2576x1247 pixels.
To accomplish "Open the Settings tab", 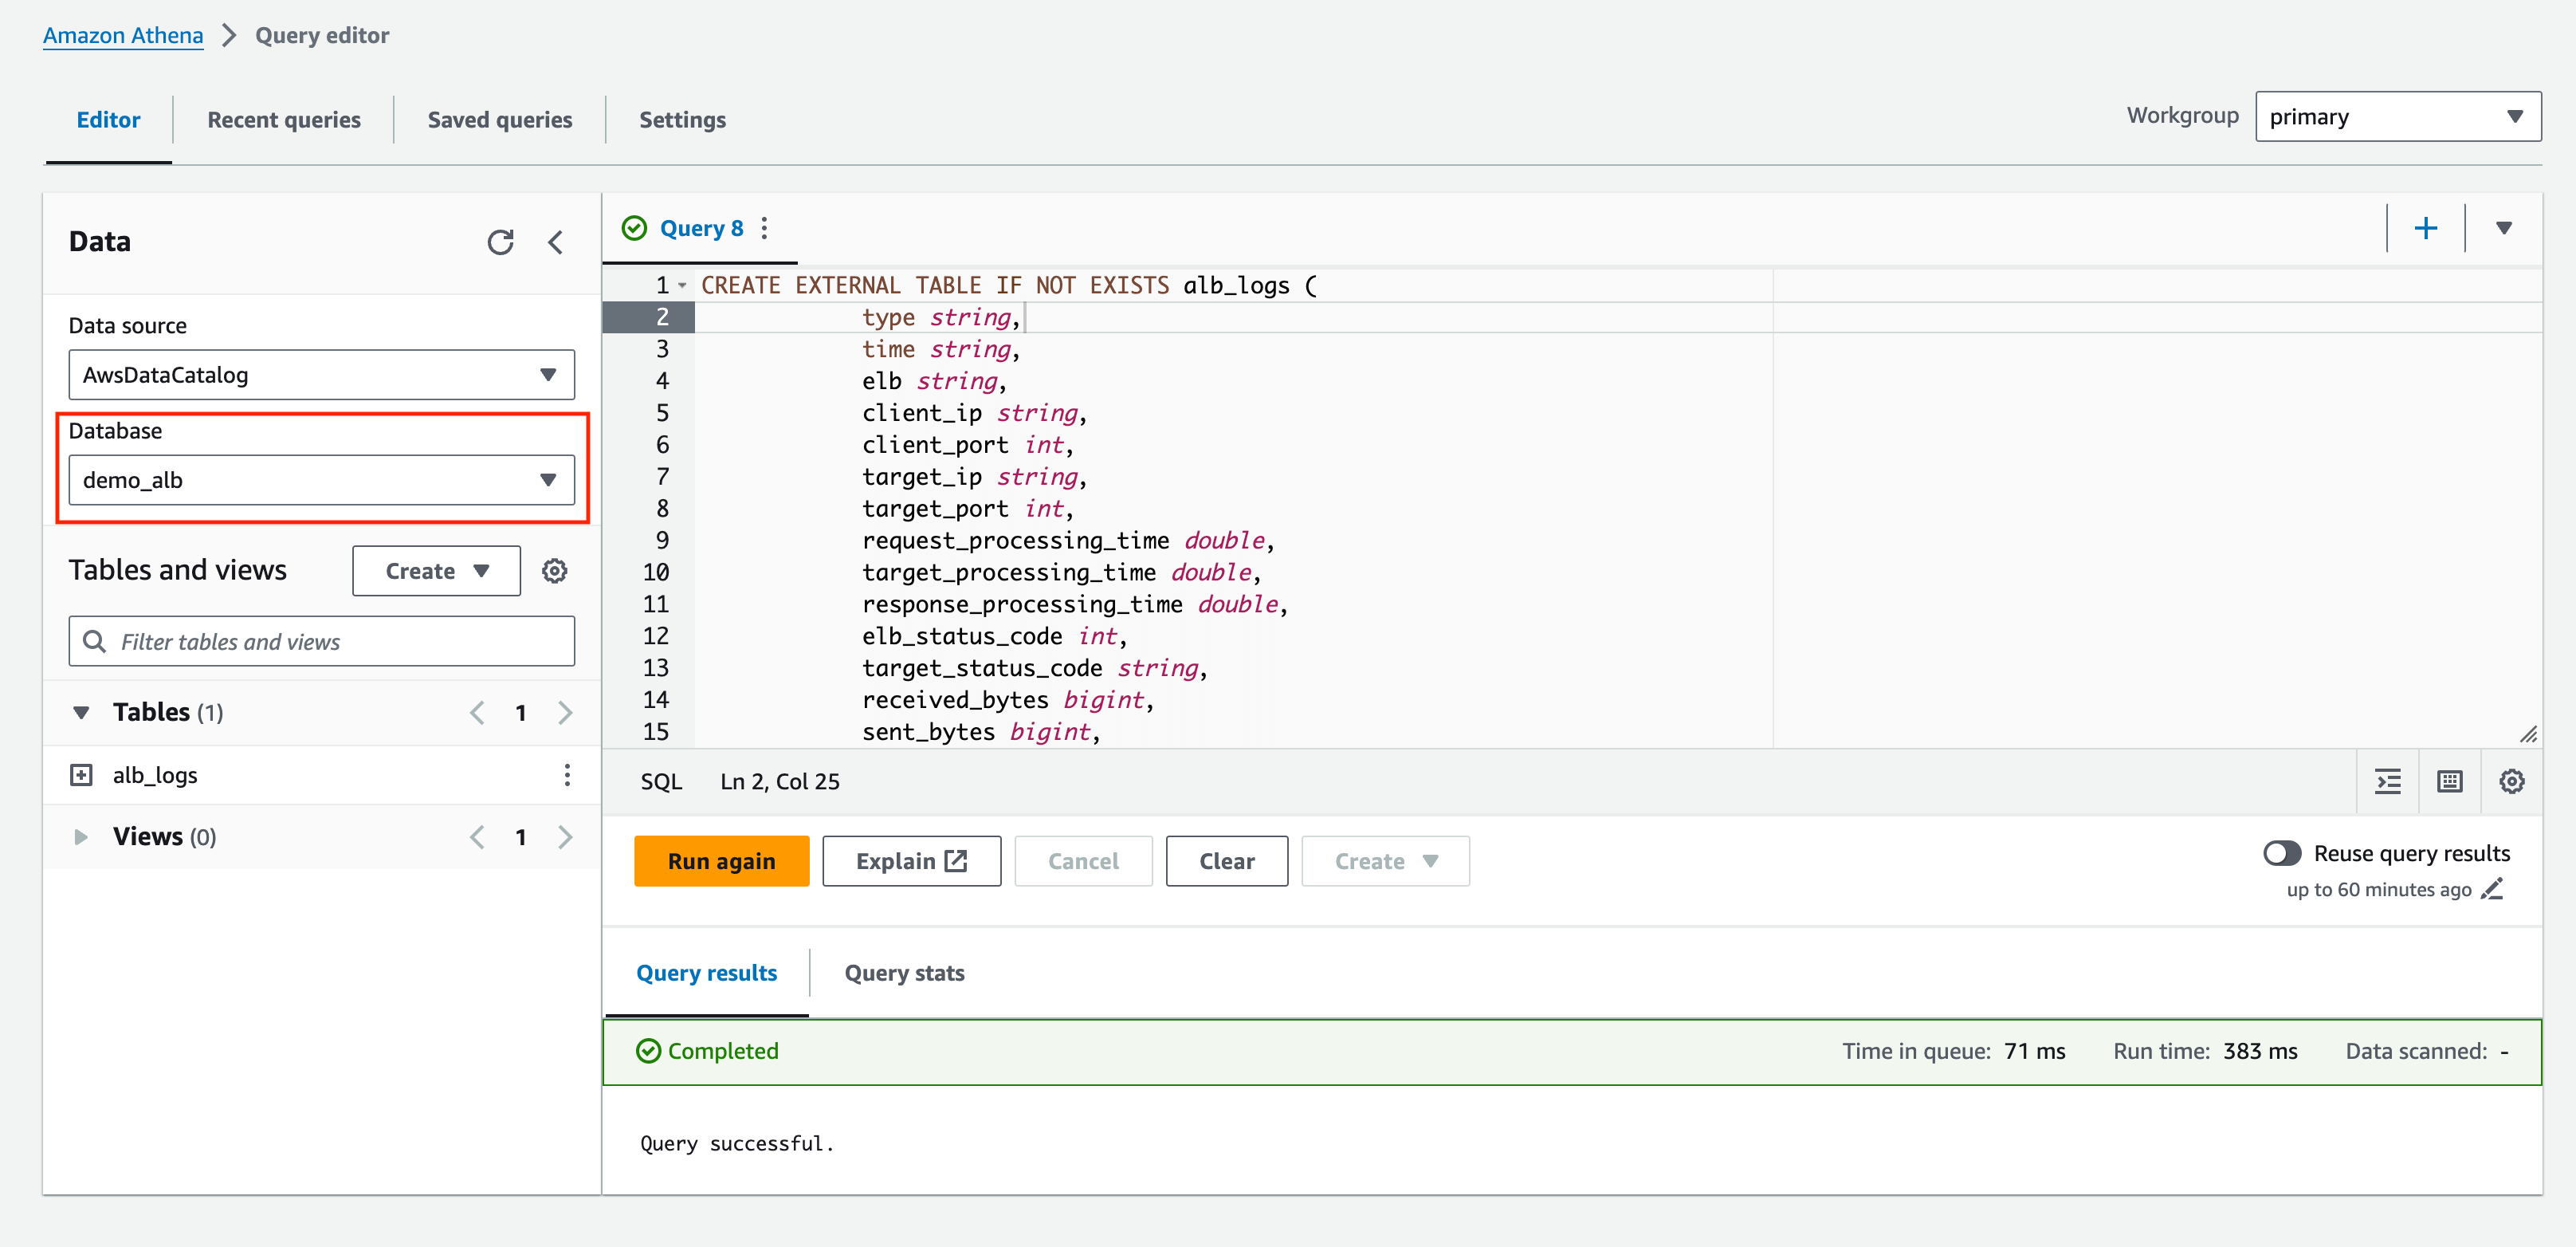I will (x=682, y=120).
